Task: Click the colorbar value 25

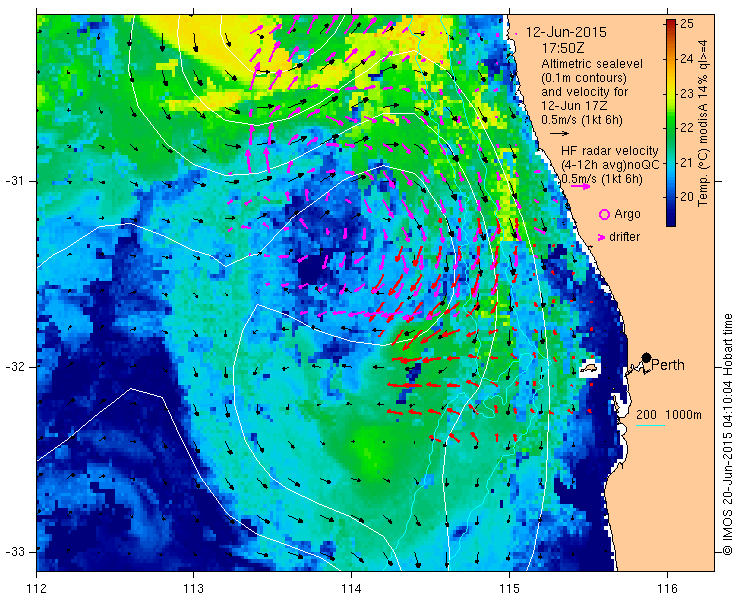Action: click(687, 24)
